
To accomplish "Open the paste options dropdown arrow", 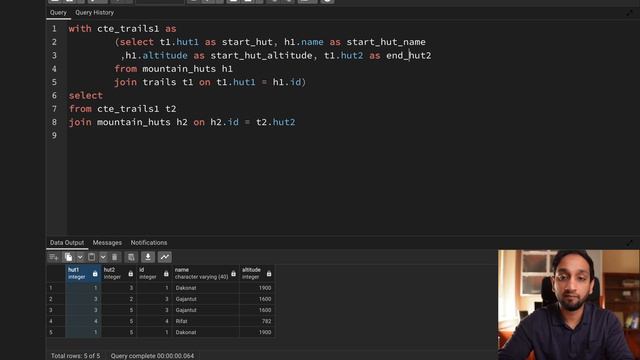I will (x=103, y=257).
